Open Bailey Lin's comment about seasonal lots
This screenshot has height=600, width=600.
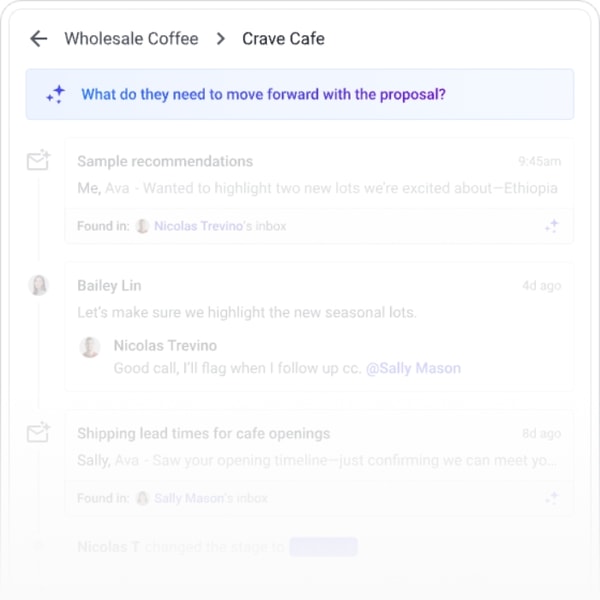[246, 312]
